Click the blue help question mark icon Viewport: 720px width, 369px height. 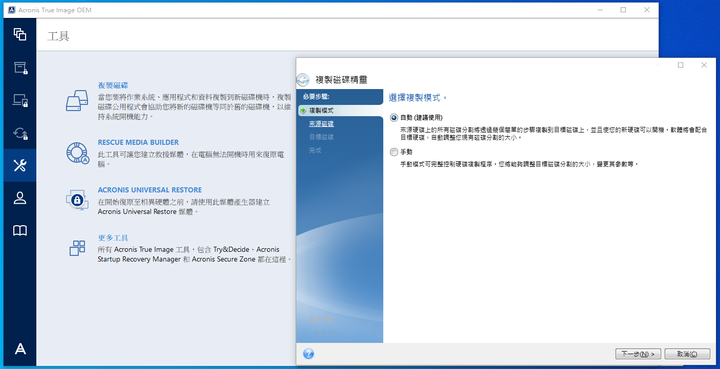[x=309, y=353]
